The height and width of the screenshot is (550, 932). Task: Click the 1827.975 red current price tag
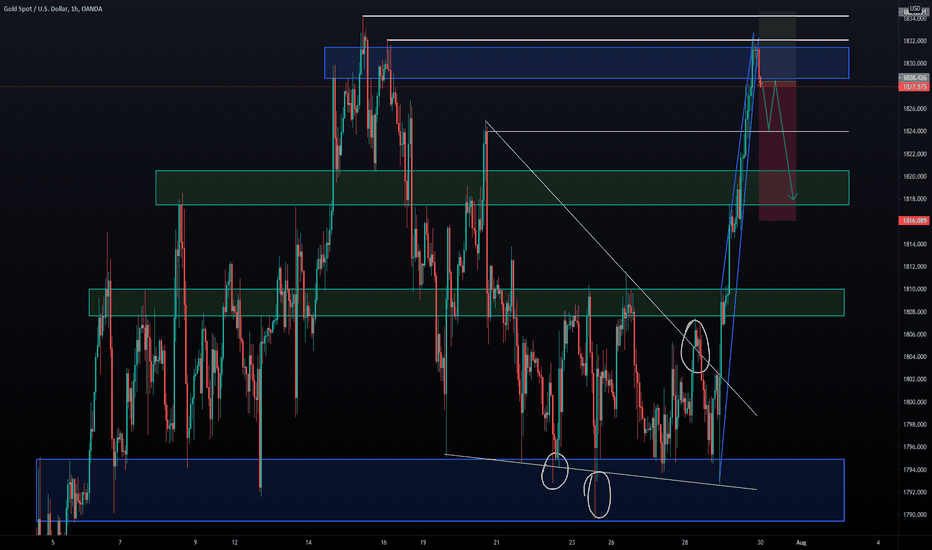[x=914, y=87]
